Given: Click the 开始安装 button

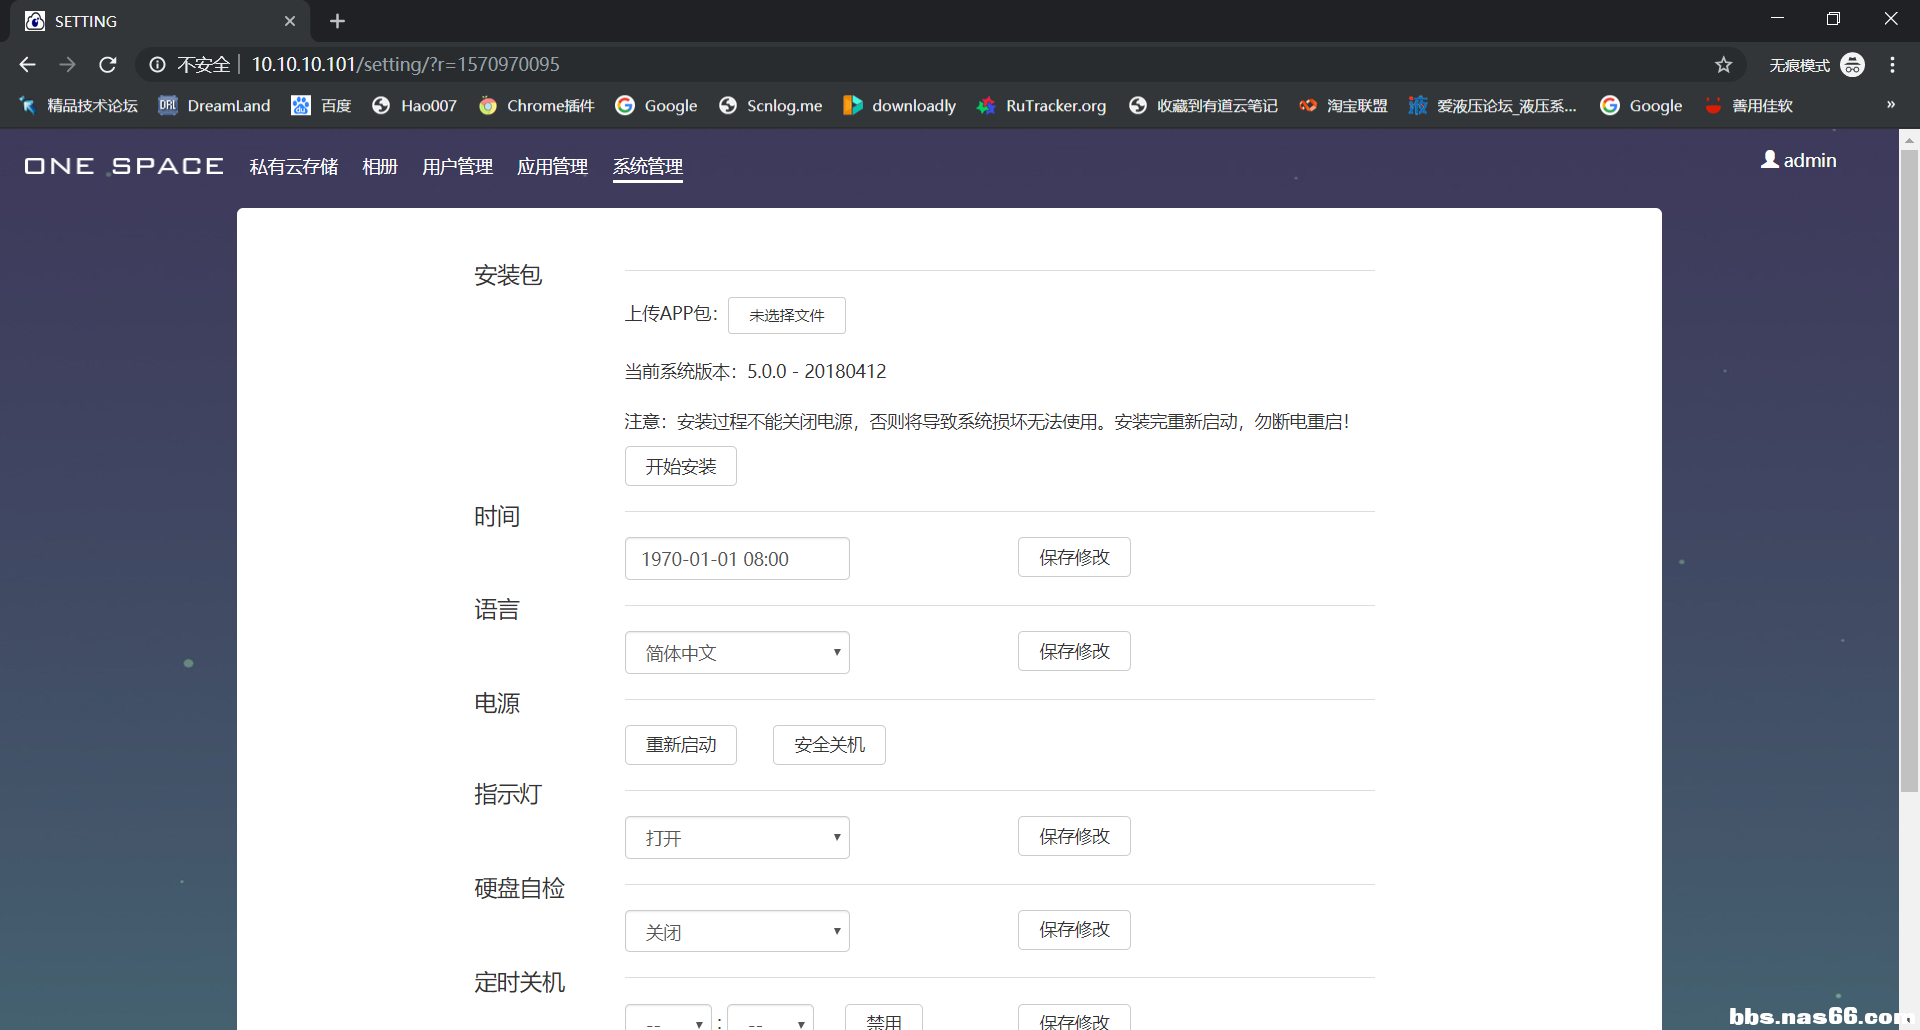Looking at the screenshot, I should click(x=681, y=466).
